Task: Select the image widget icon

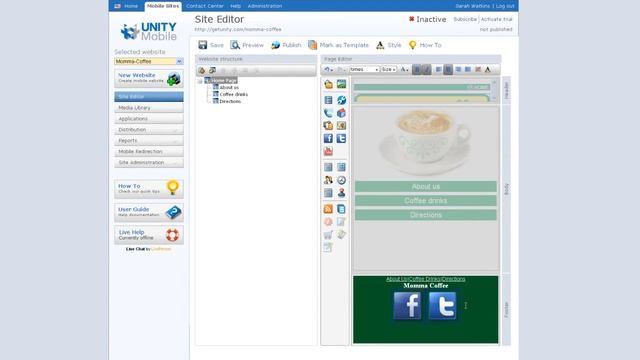Action: (341, 84)
